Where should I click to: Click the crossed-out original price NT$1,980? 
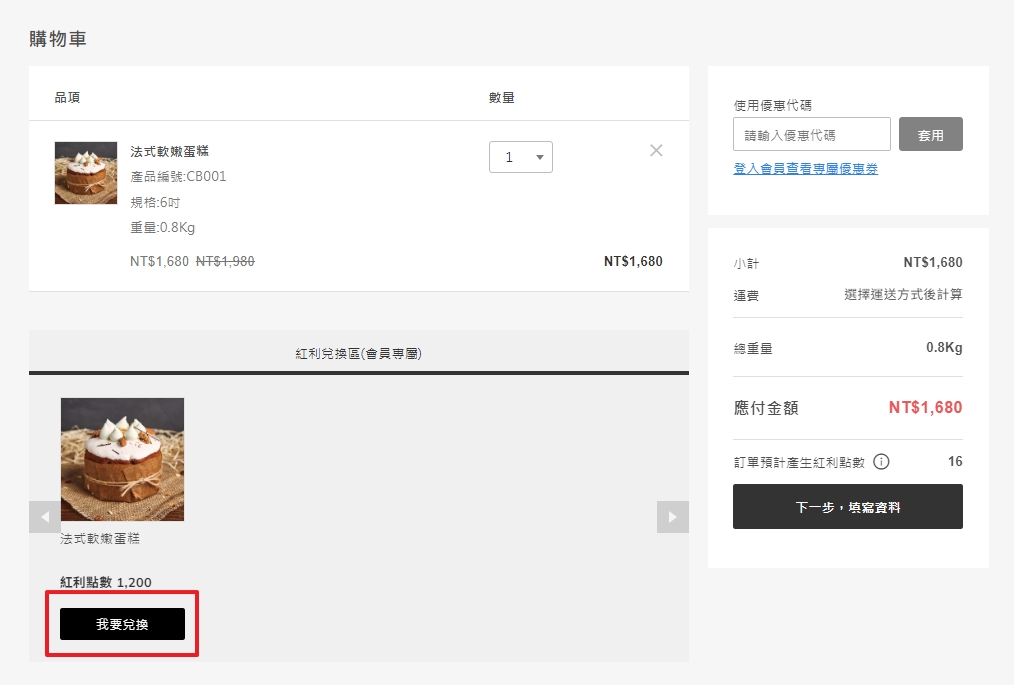click(x=225, y=261)
